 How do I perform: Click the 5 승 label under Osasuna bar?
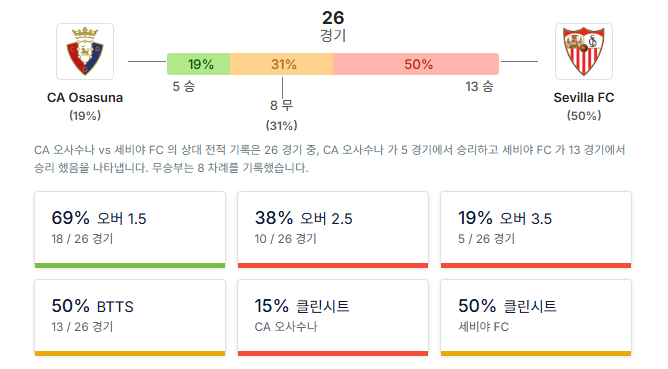184,86
